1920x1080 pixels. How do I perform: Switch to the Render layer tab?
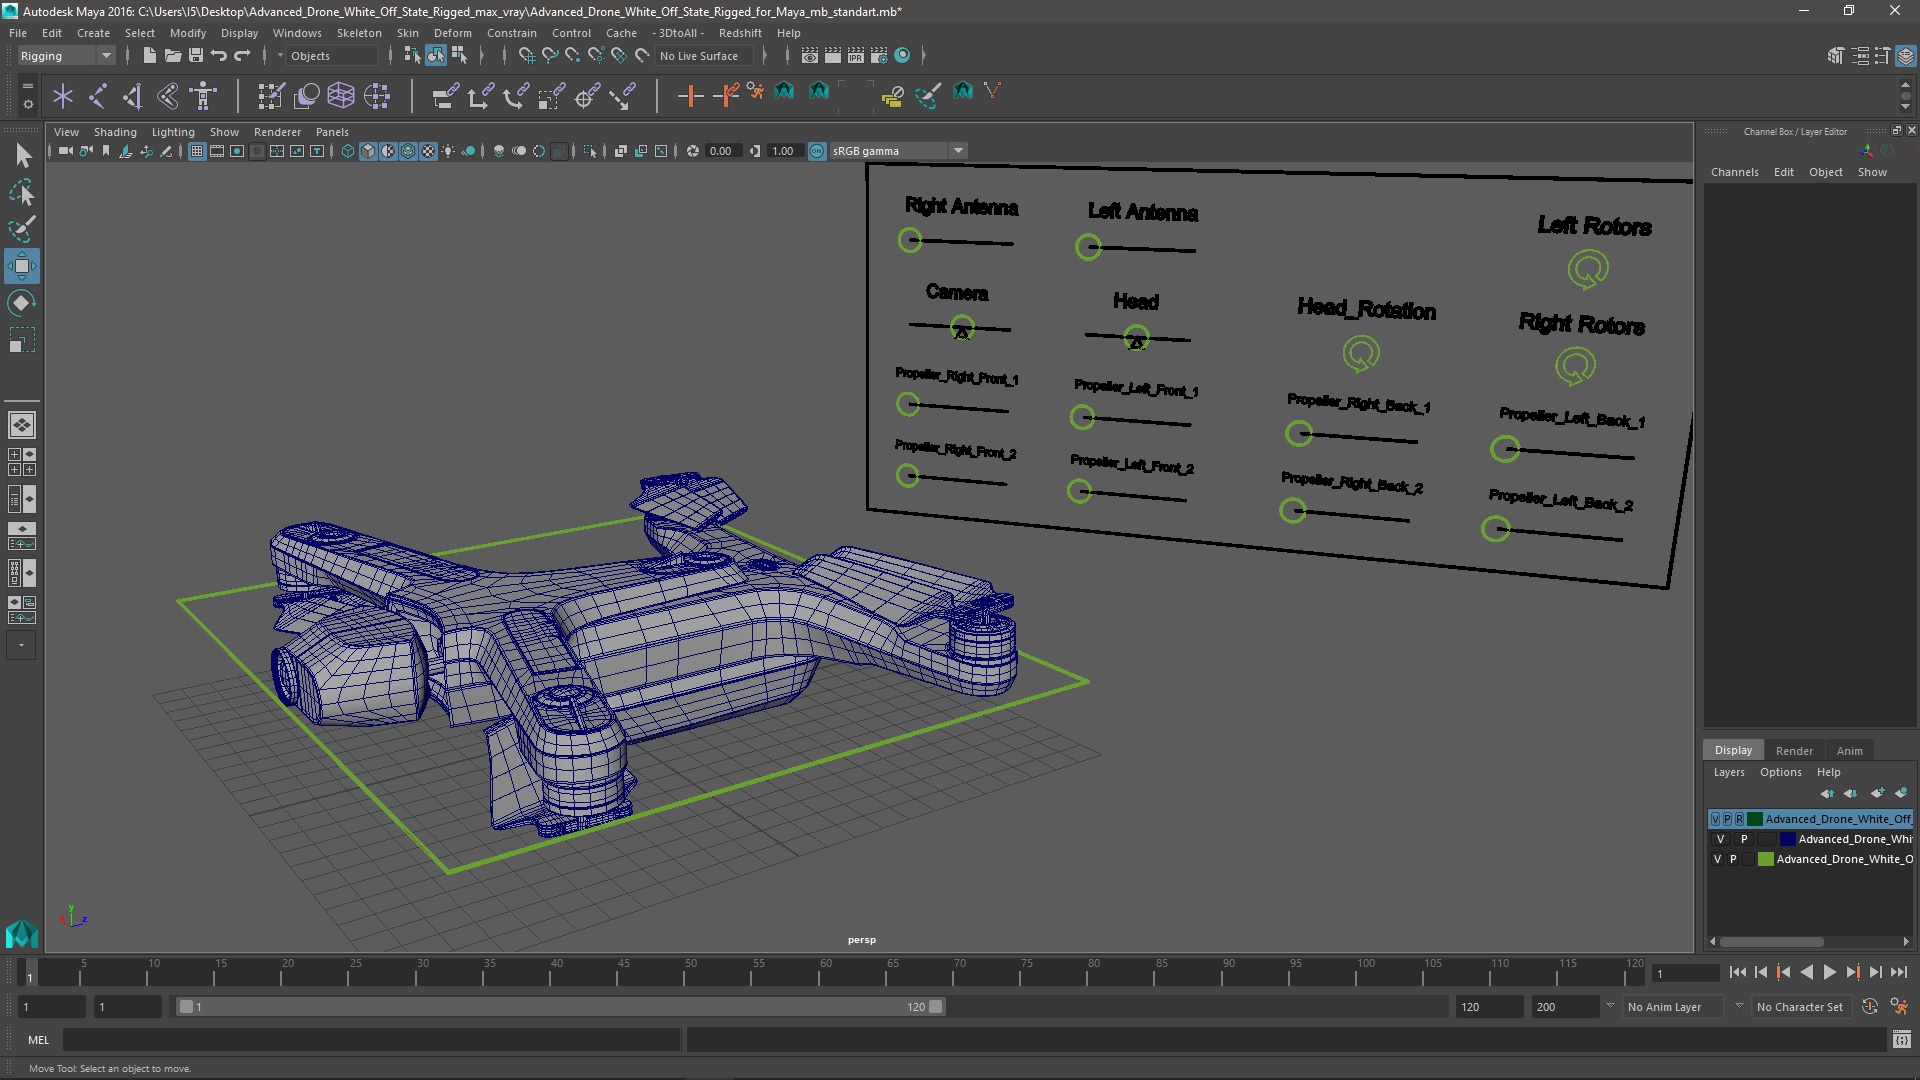coord(1793,750)
